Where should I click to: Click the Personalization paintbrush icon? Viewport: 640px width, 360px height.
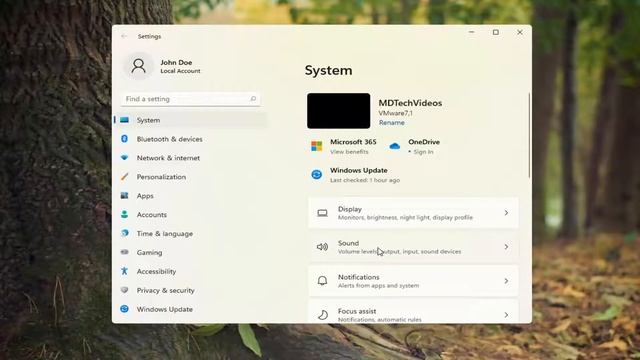pyautogui.click(x=124, y=177)
